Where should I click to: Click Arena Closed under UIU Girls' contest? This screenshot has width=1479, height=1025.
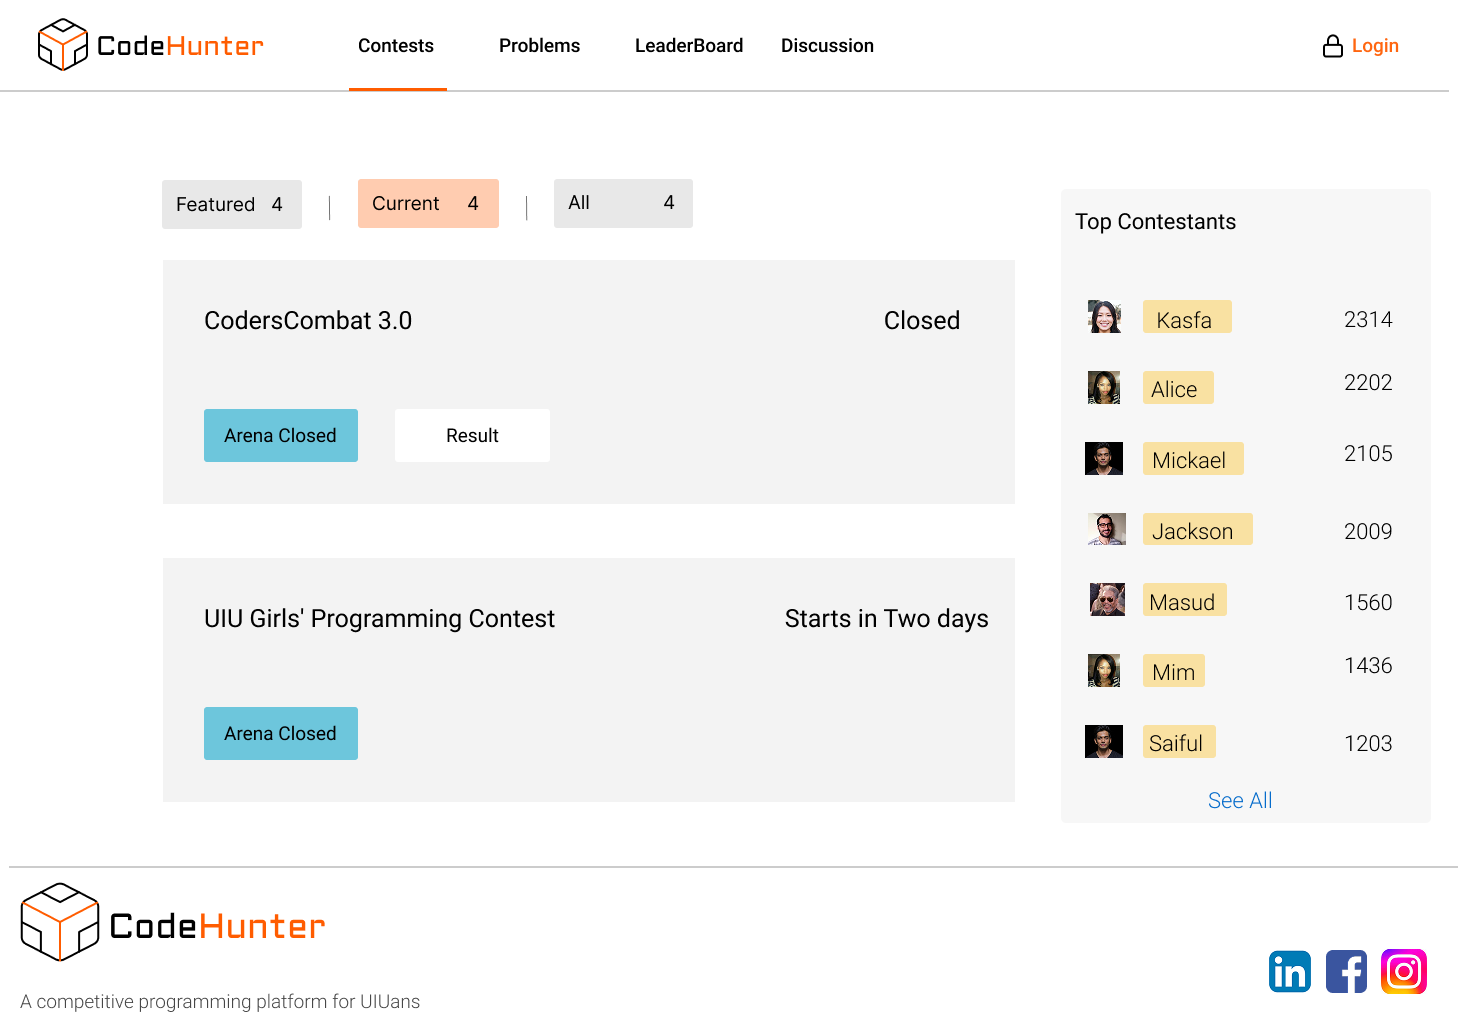280,734
